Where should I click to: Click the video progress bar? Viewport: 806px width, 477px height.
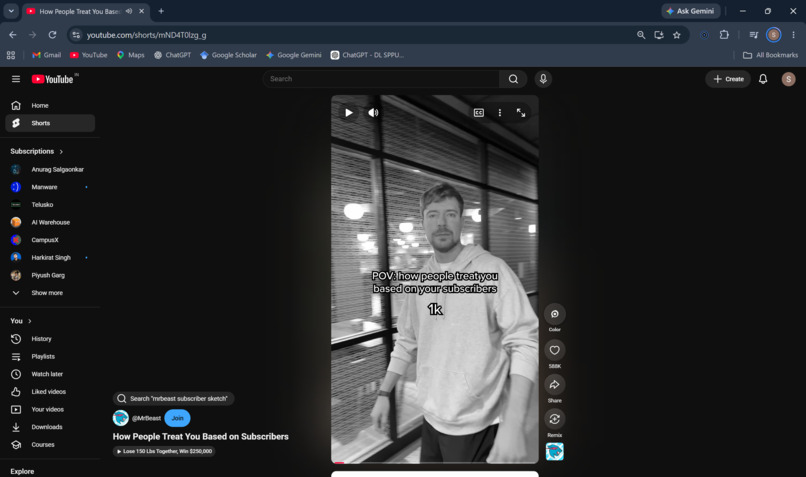435,463
